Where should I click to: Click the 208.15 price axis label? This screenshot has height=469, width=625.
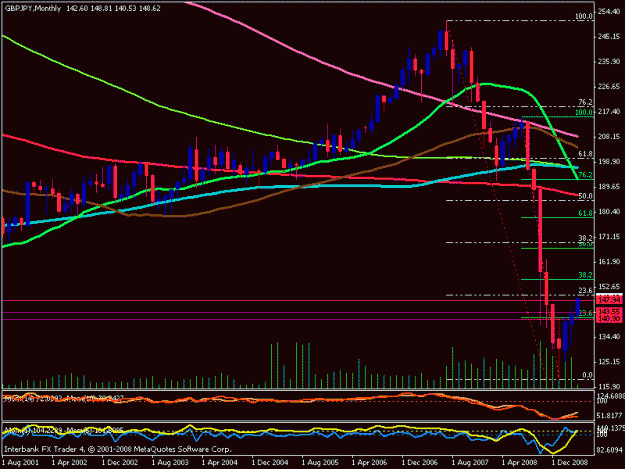pyautogui.click(x=609, y=137)
